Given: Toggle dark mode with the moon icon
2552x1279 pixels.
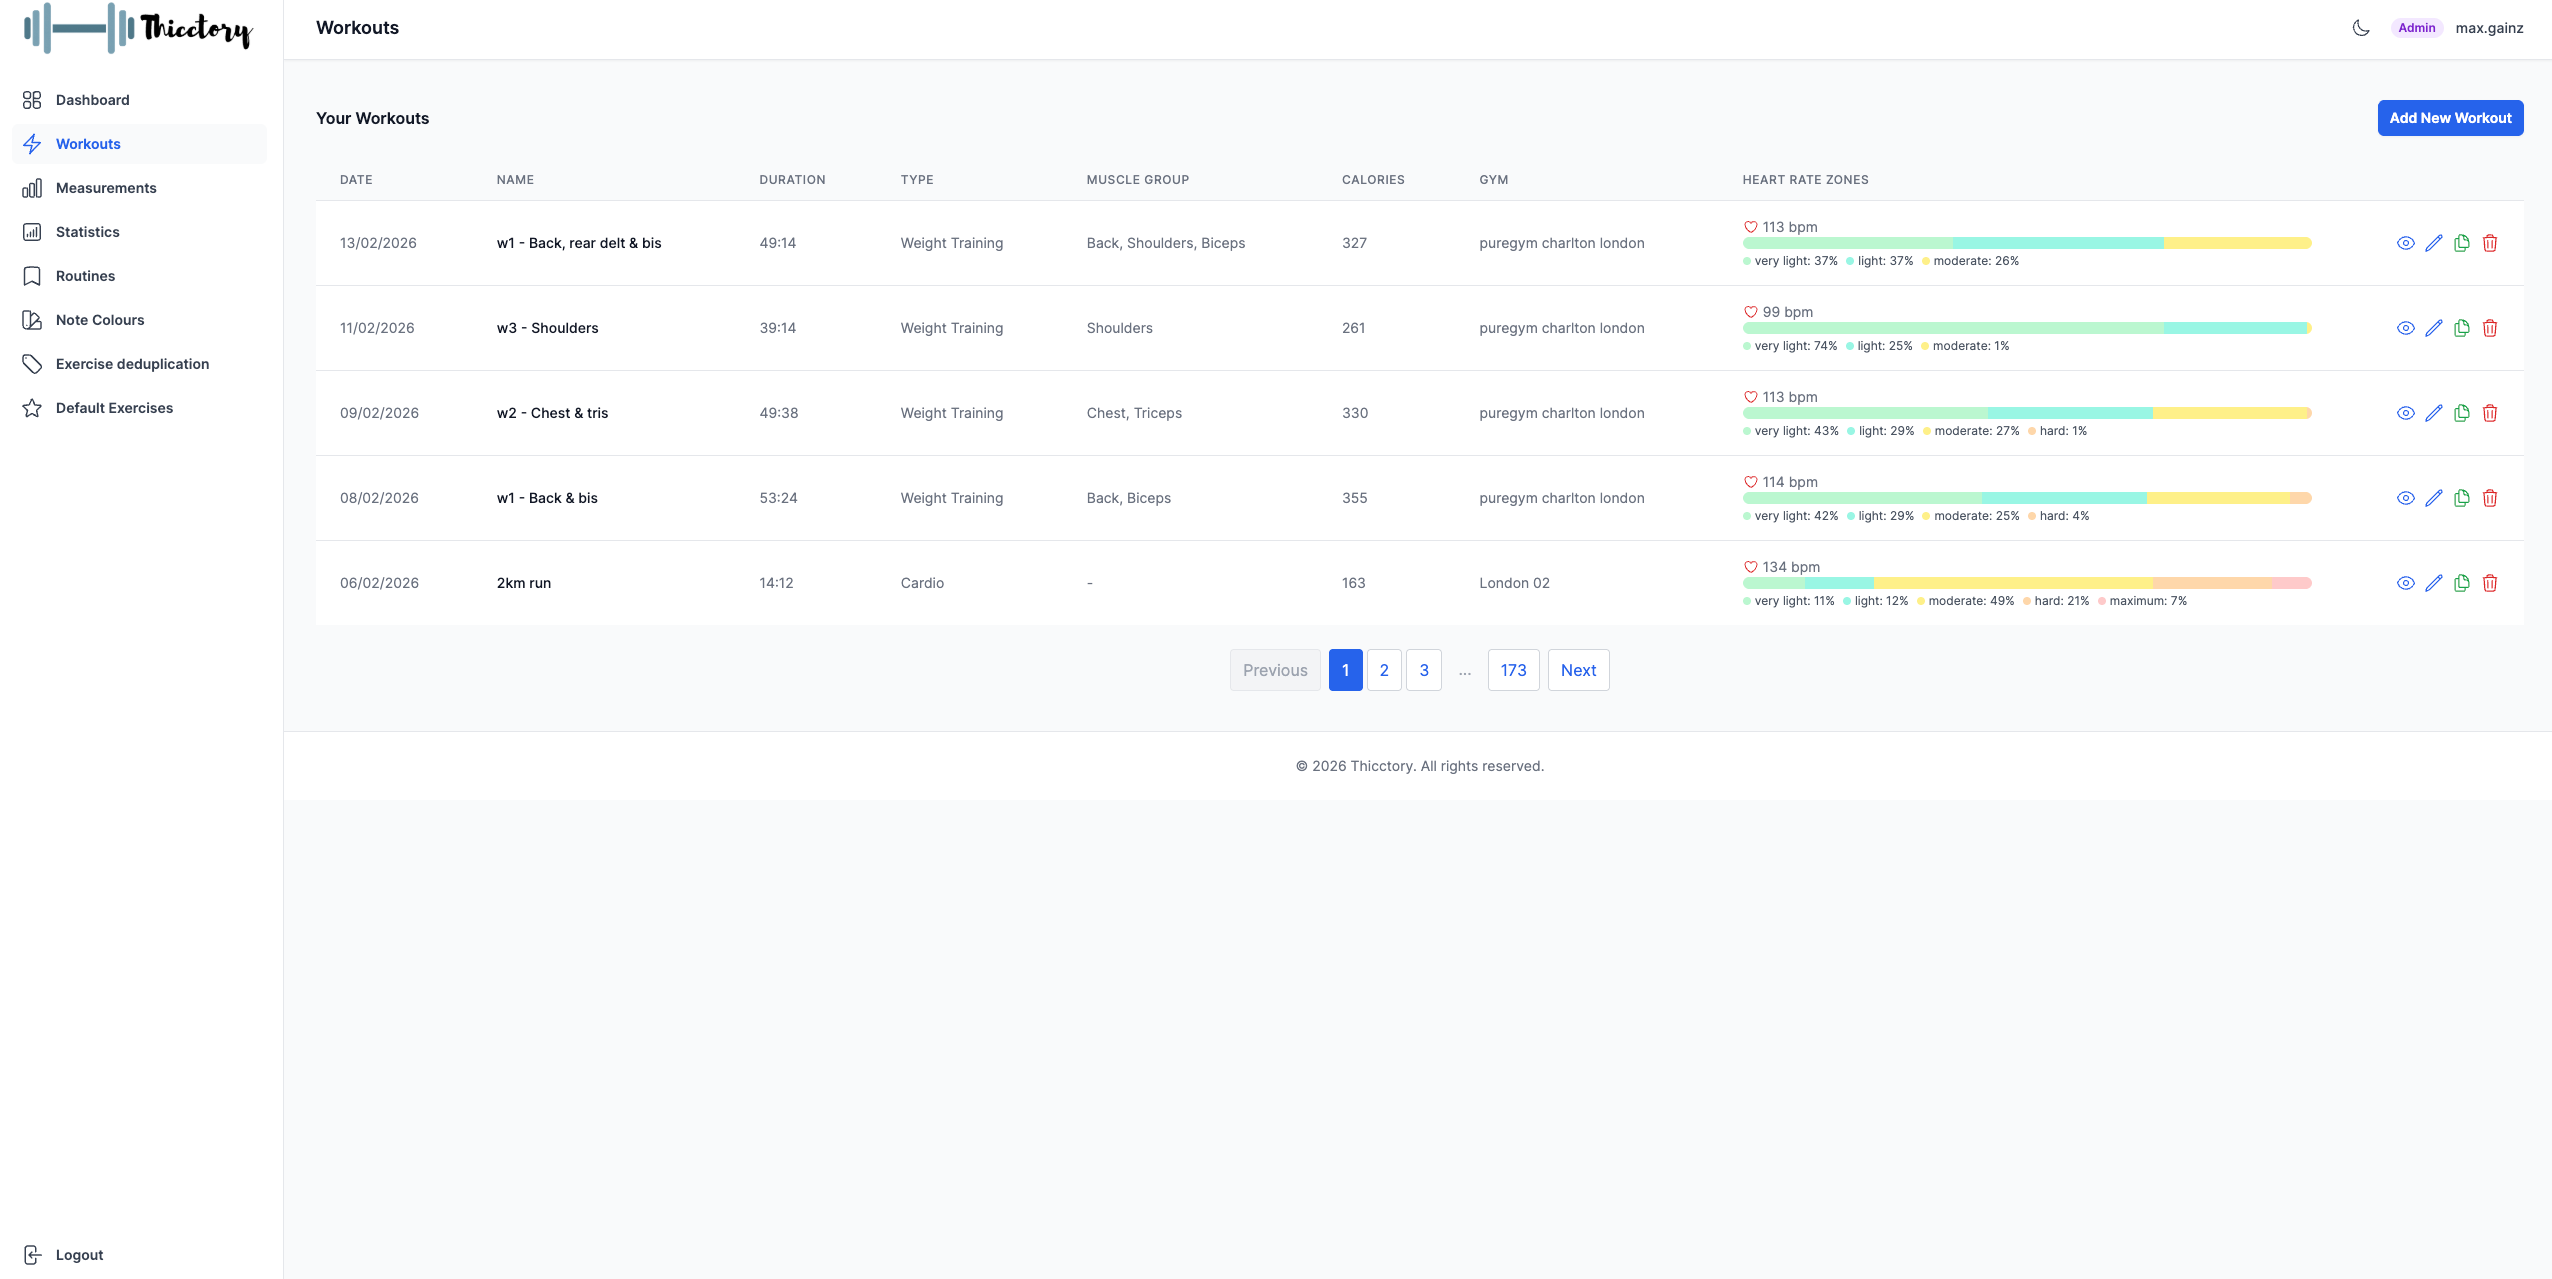Looking at the screenshot, I should pos(2359,27).
